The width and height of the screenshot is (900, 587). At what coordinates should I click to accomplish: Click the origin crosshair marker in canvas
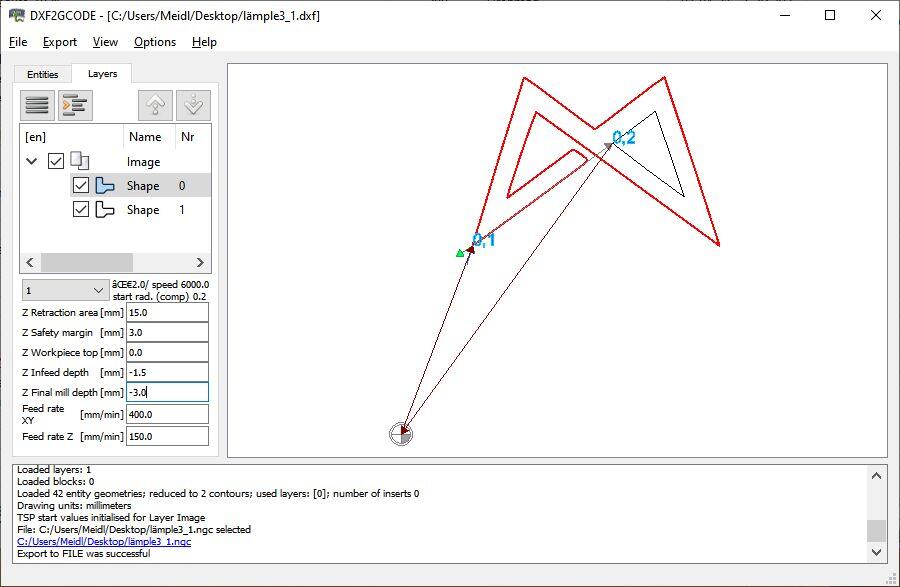pos(400,433)
